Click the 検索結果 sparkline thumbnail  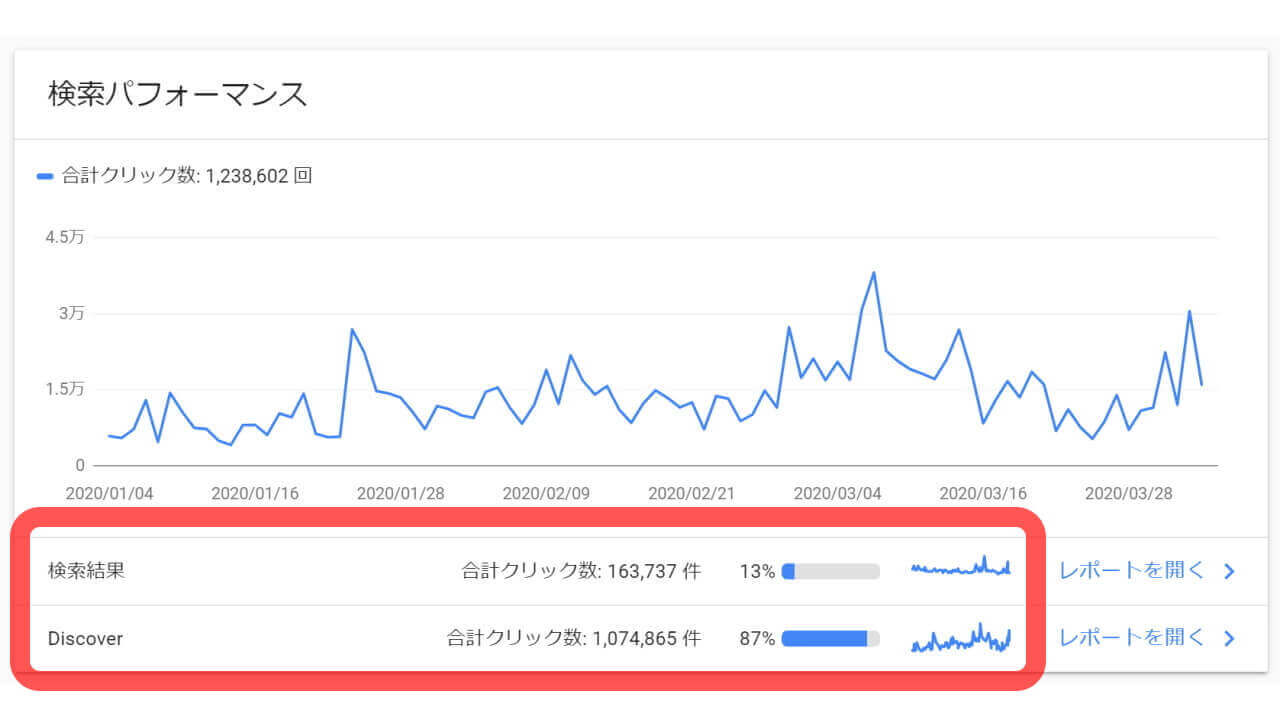coord(960,568)
